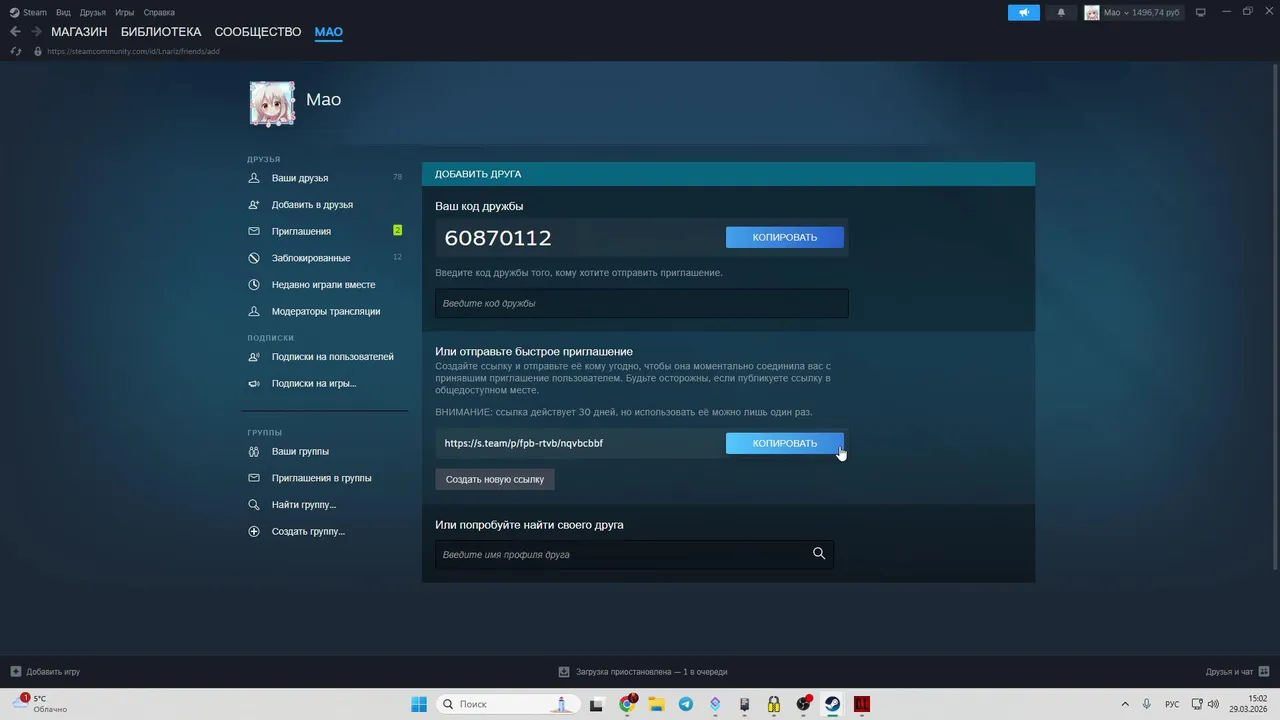Open Подписки на пользователей
The width and height of the screenshot is (1280, 720).
333,357
